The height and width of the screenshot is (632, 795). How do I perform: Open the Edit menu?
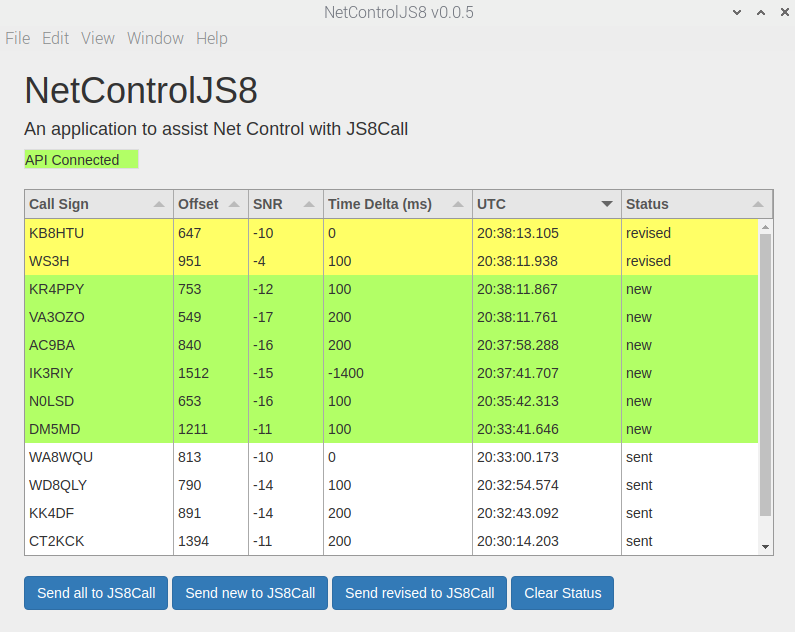55,38
